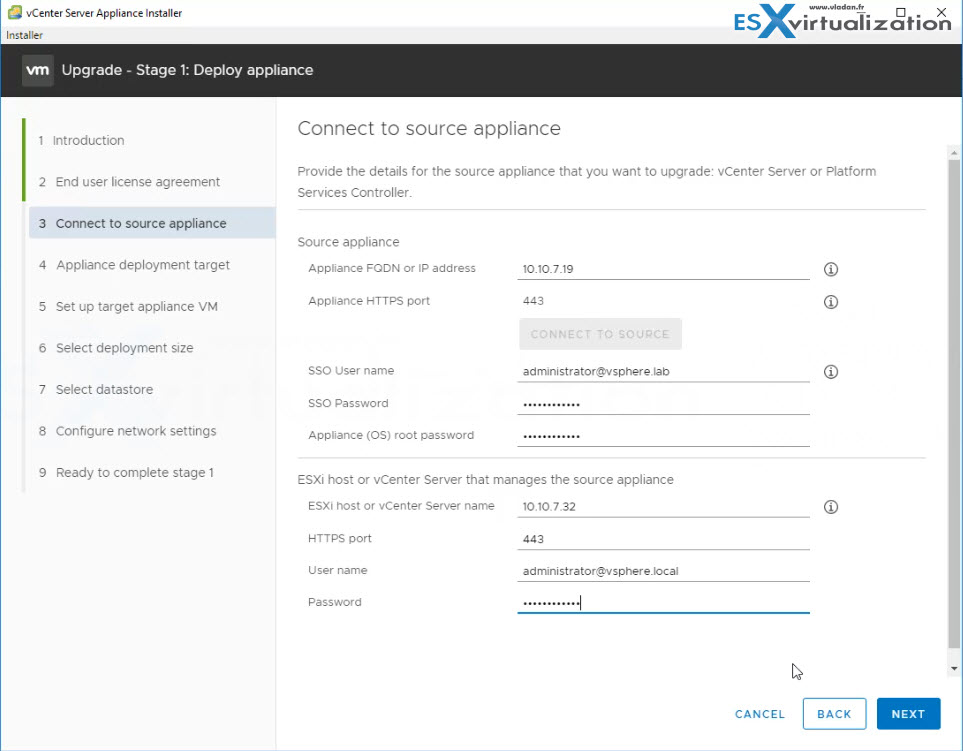
Task: Click the vCenter installer title bar icon
Action: pyautogui.click(x=14, y=12)
